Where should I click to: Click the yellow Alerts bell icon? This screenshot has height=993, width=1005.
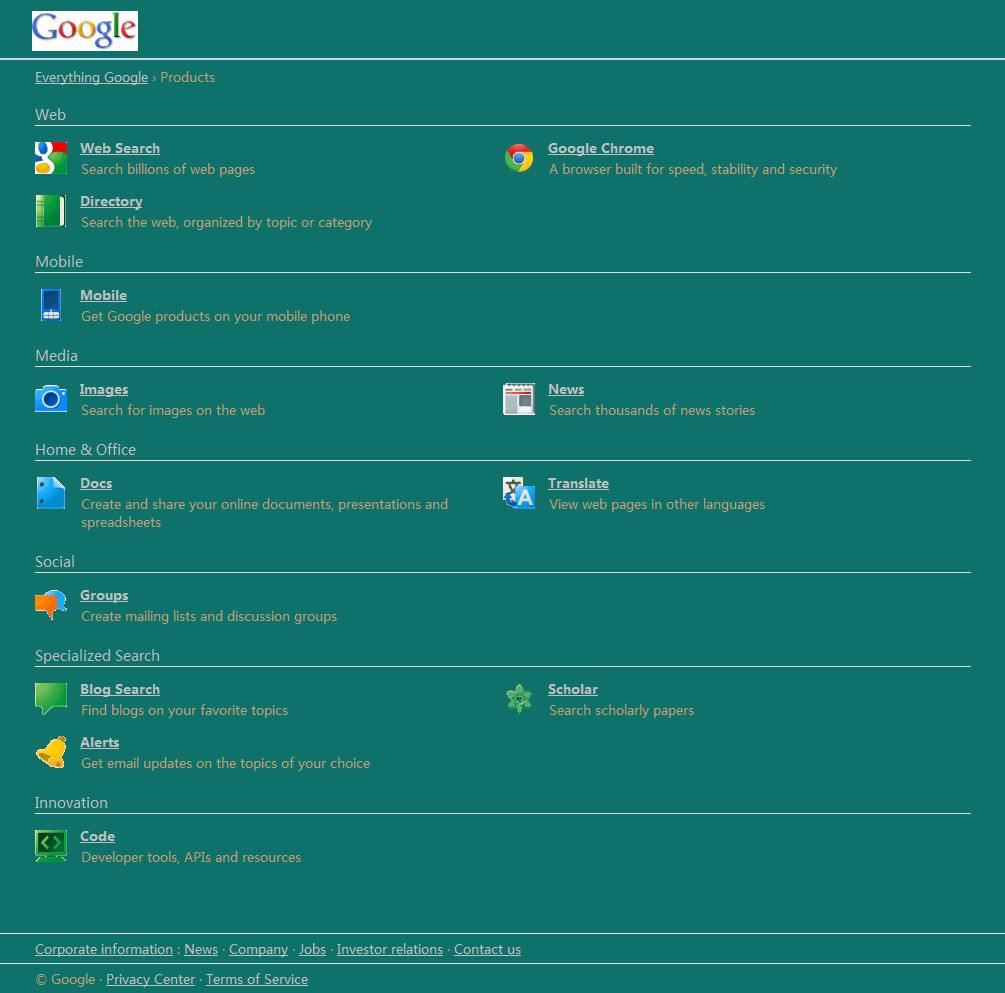pyautogui.click(x=51, y=752)
